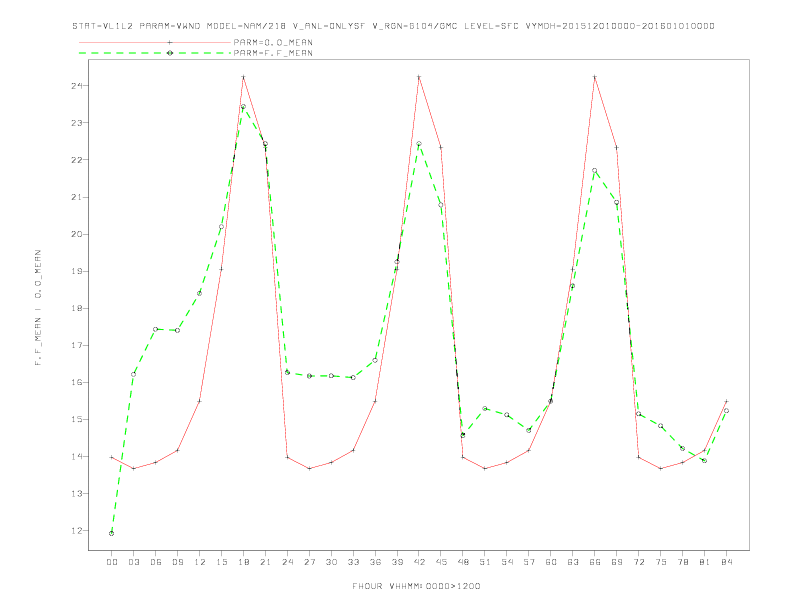The image size is (792, 612).
Task: Click y-axis tick label 14
Action: click(x=77, y=456)
